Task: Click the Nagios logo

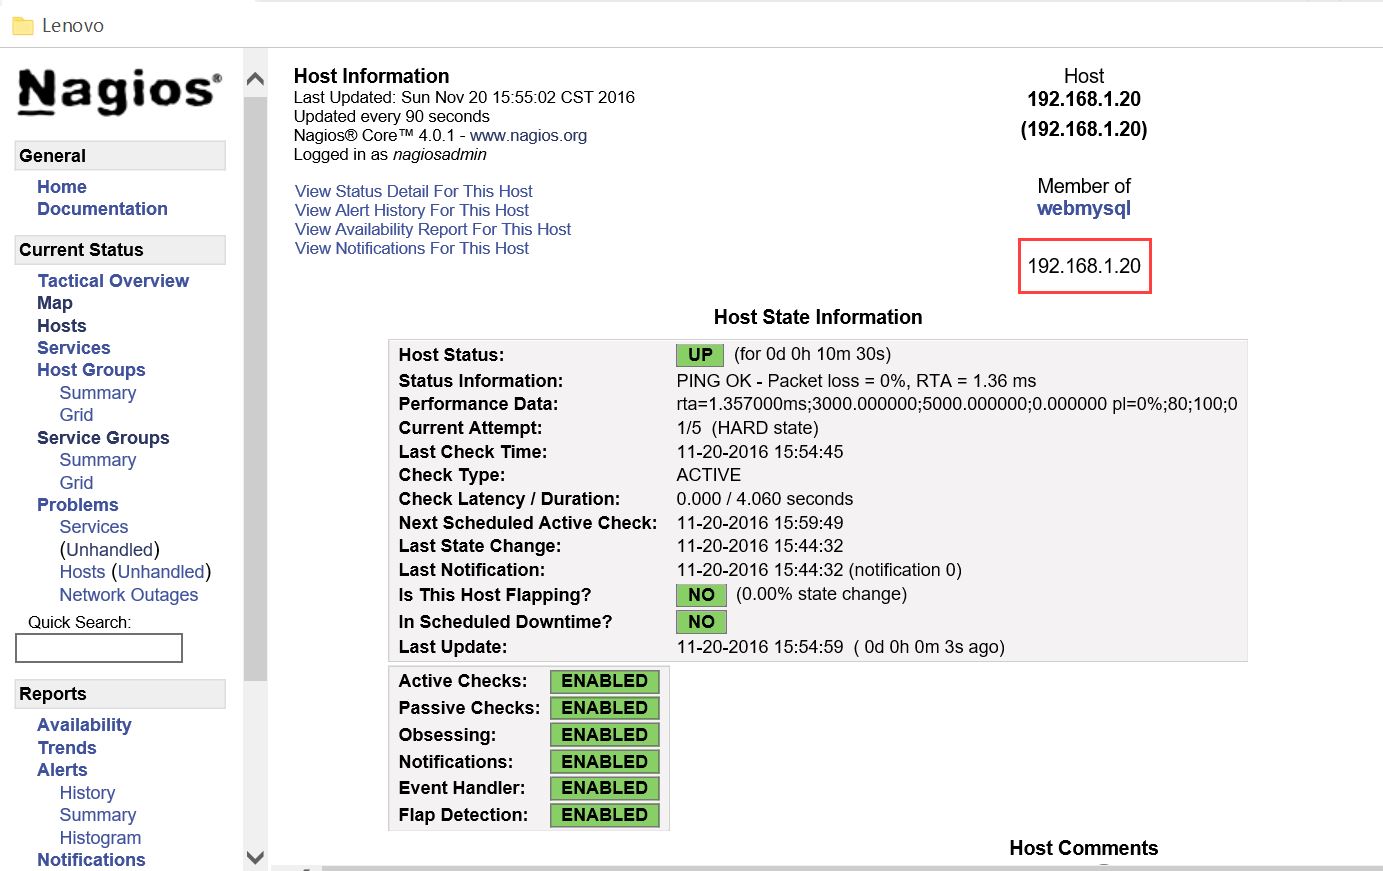Action: point(120,91)
